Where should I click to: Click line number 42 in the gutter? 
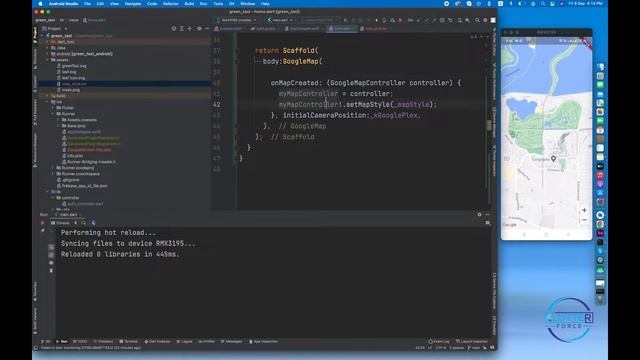point(216,104)
